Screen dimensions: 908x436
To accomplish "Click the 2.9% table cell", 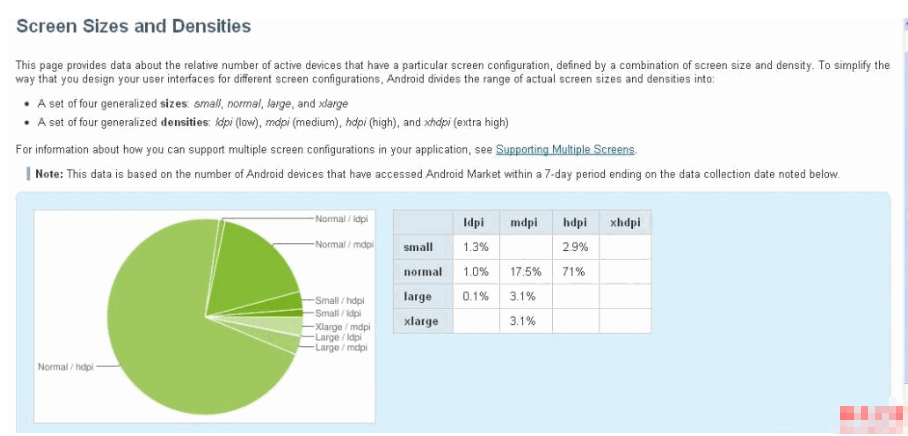I will pyautogui.click(x=575, y=246).
